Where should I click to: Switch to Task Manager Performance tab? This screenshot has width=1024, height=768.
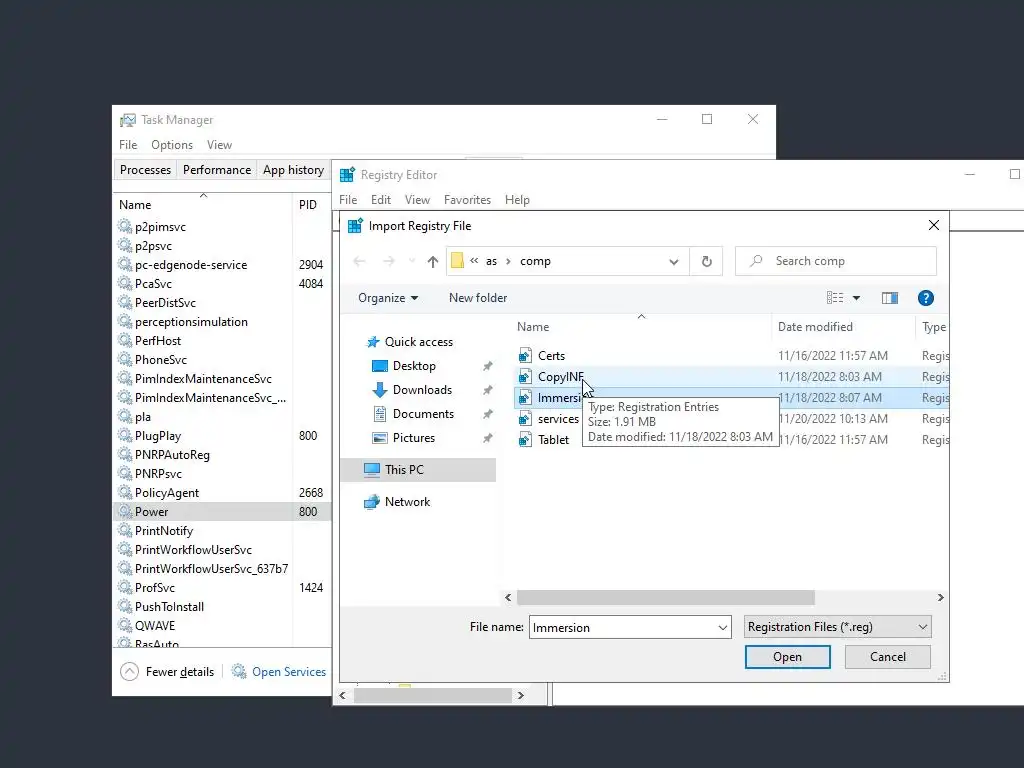coord(217,170)
